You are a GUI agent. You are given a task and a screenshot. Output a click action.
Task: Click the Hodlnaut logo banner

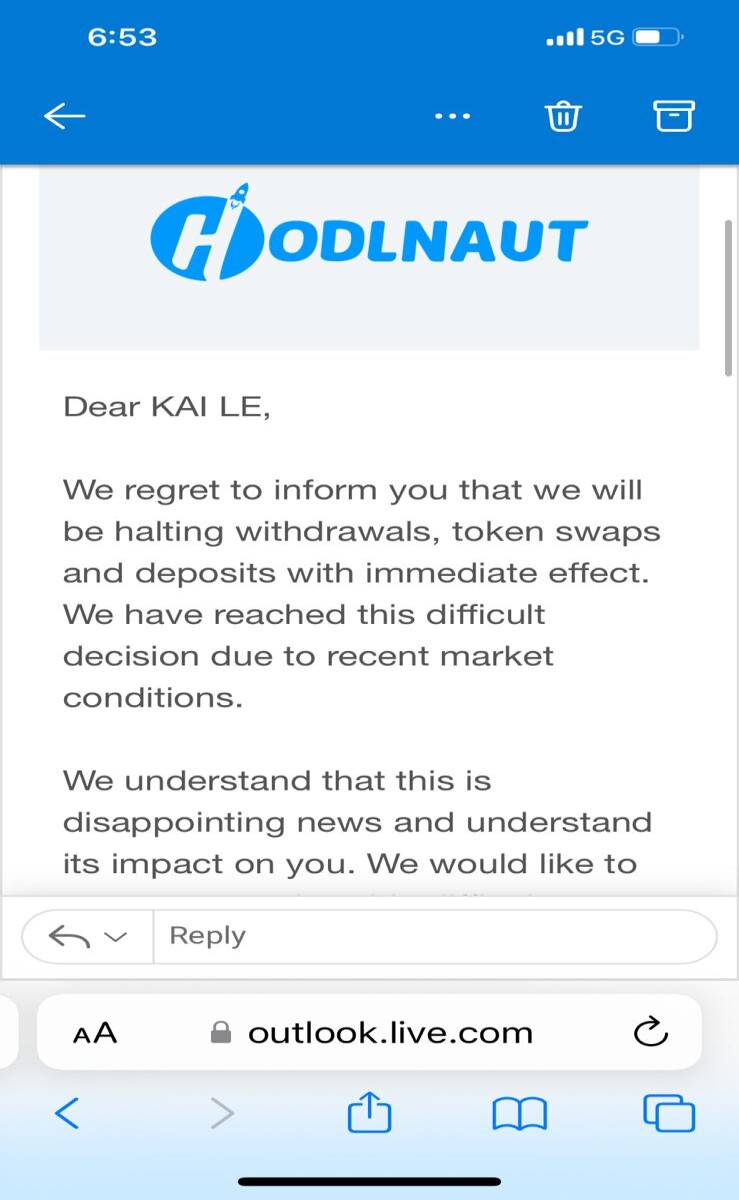tap(369, 258)
